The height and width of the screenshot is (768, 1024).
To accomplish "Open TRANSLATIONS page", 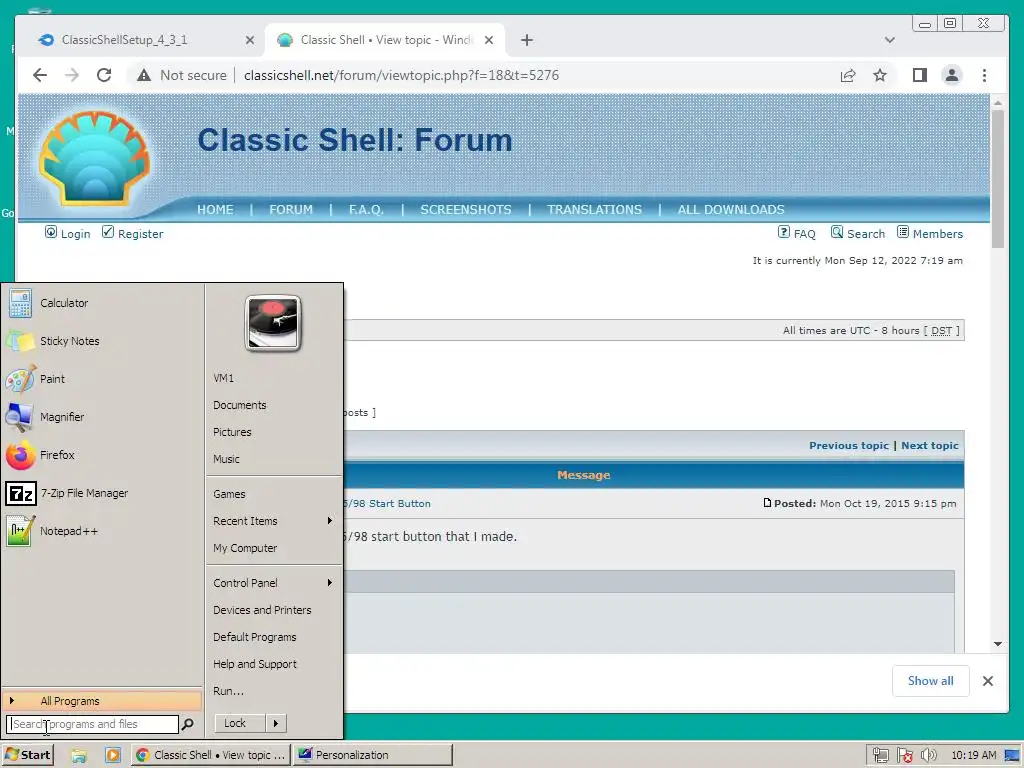I will tap(594, 210).
